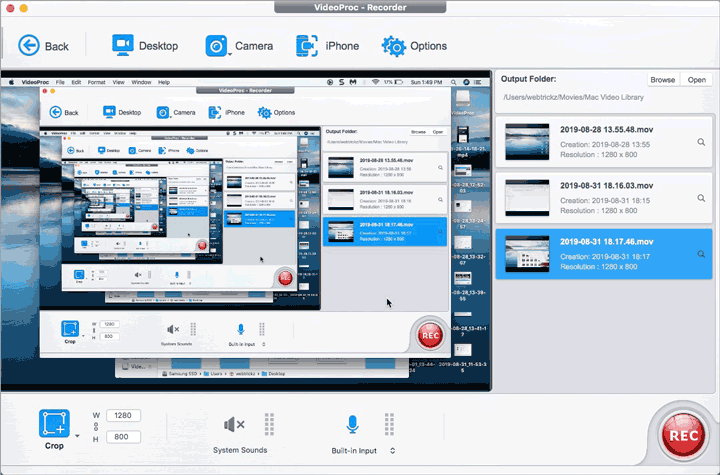This screenshot has width=720, height=475.
Task: Click the magnifier icon for 2019-08-31 18.17.46.mov
Action: tap(701, 254)
